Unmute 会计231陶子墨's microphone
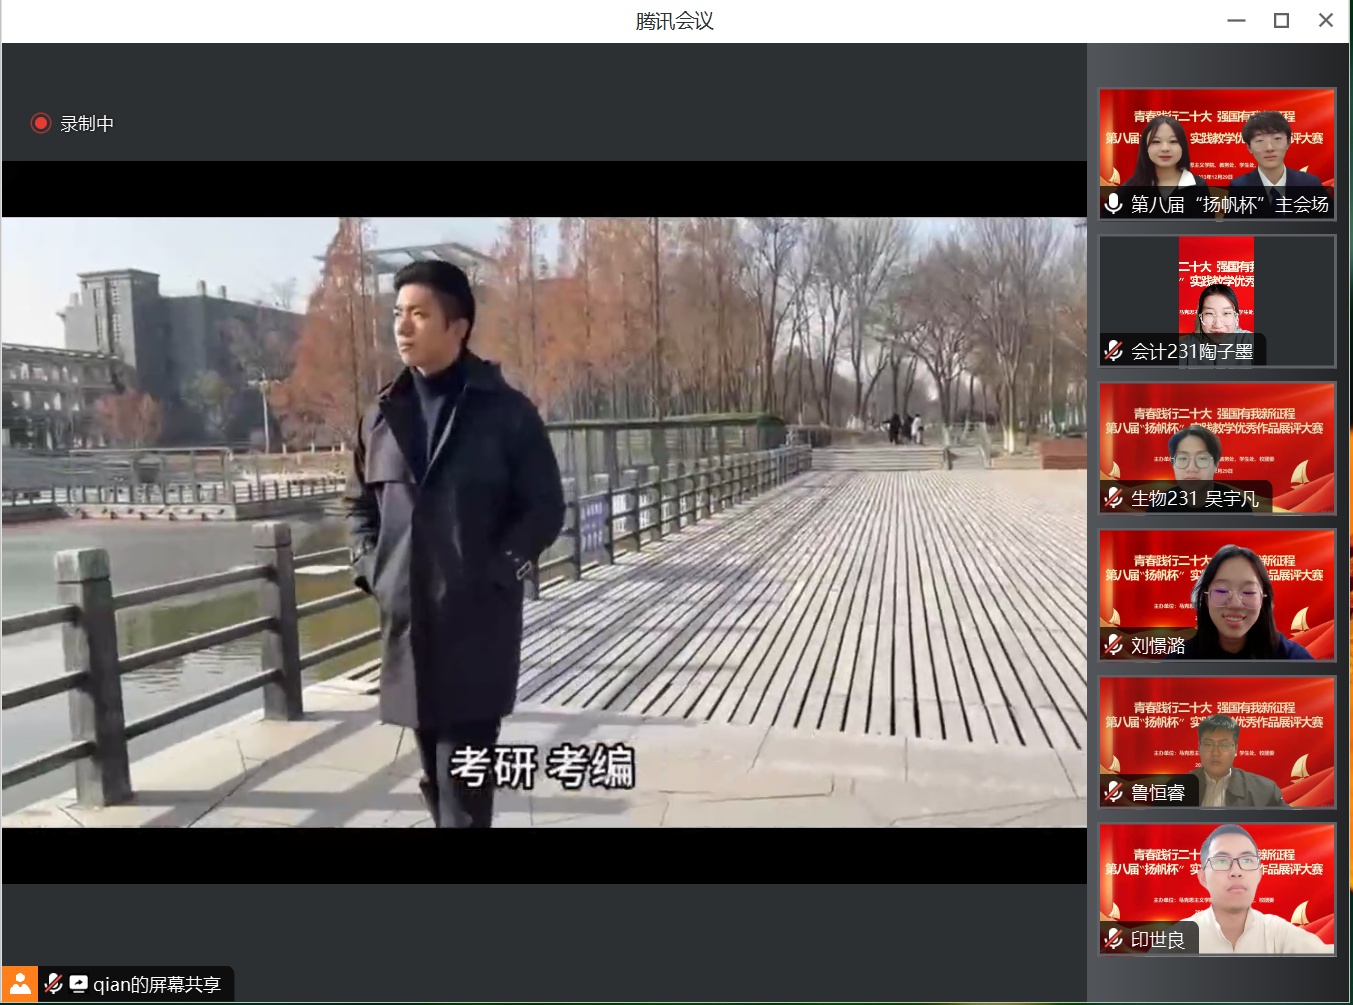1353x1005 pixels. tap(1112, 351)
